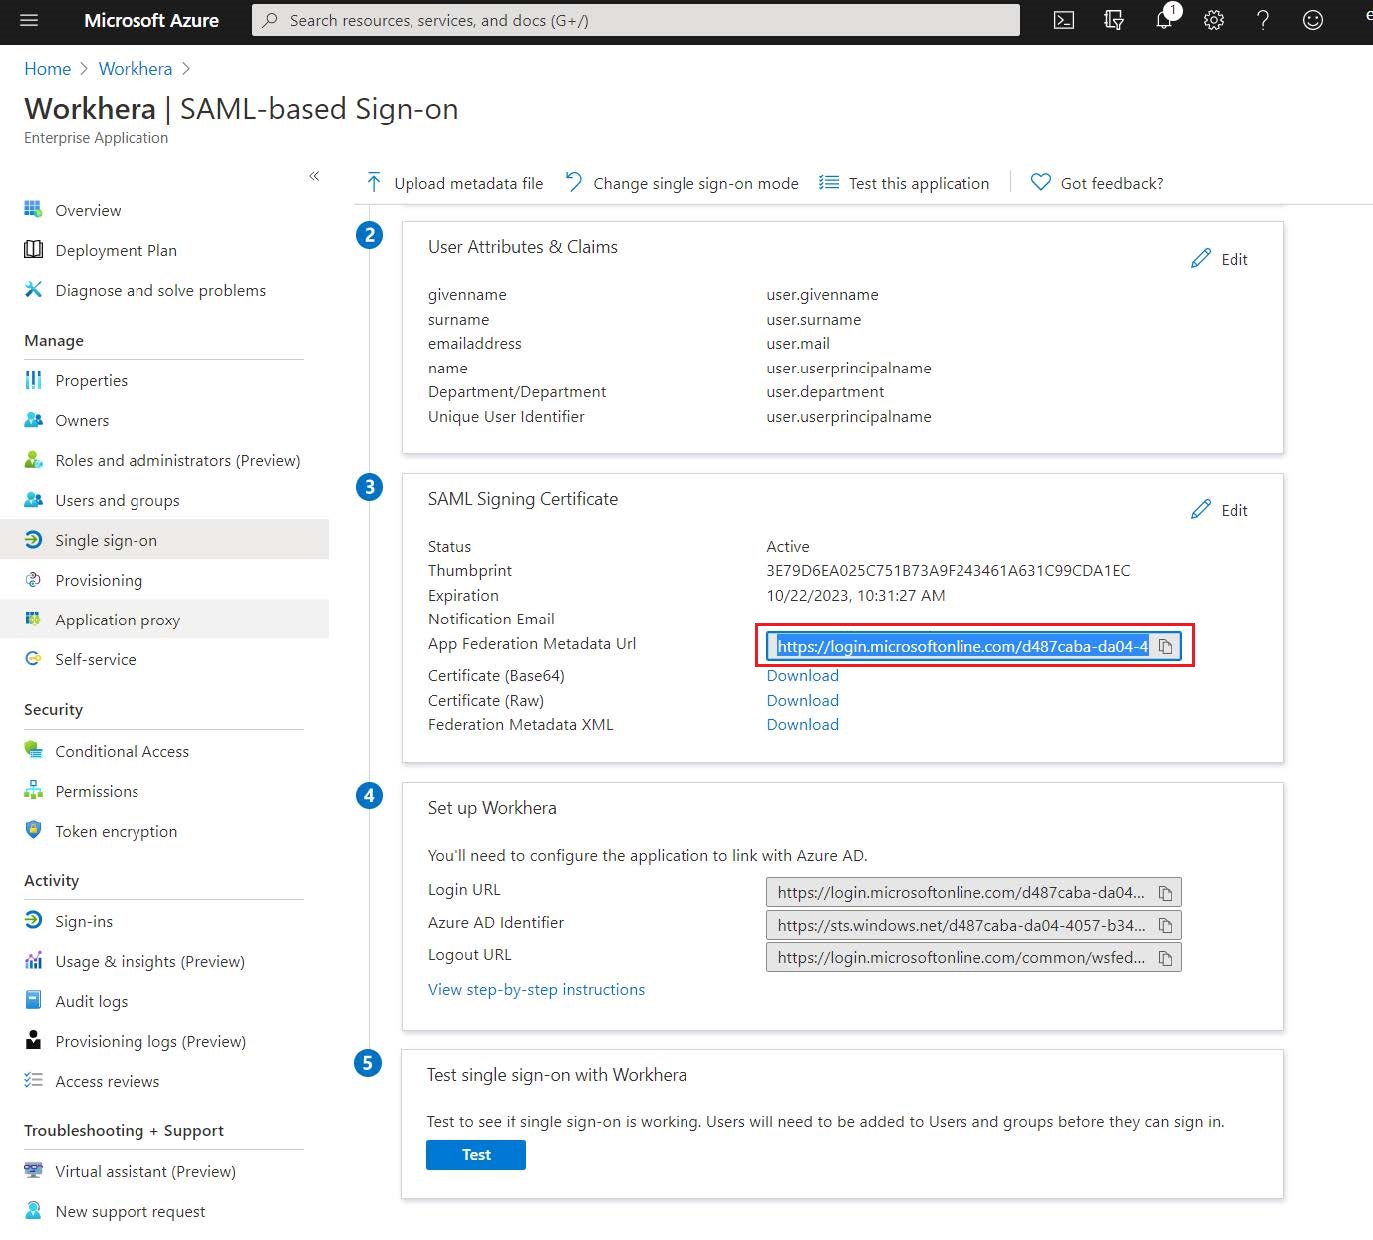Click Got feedback? in toolbar
1373x1240 pixels.
tap(1097, 183)
